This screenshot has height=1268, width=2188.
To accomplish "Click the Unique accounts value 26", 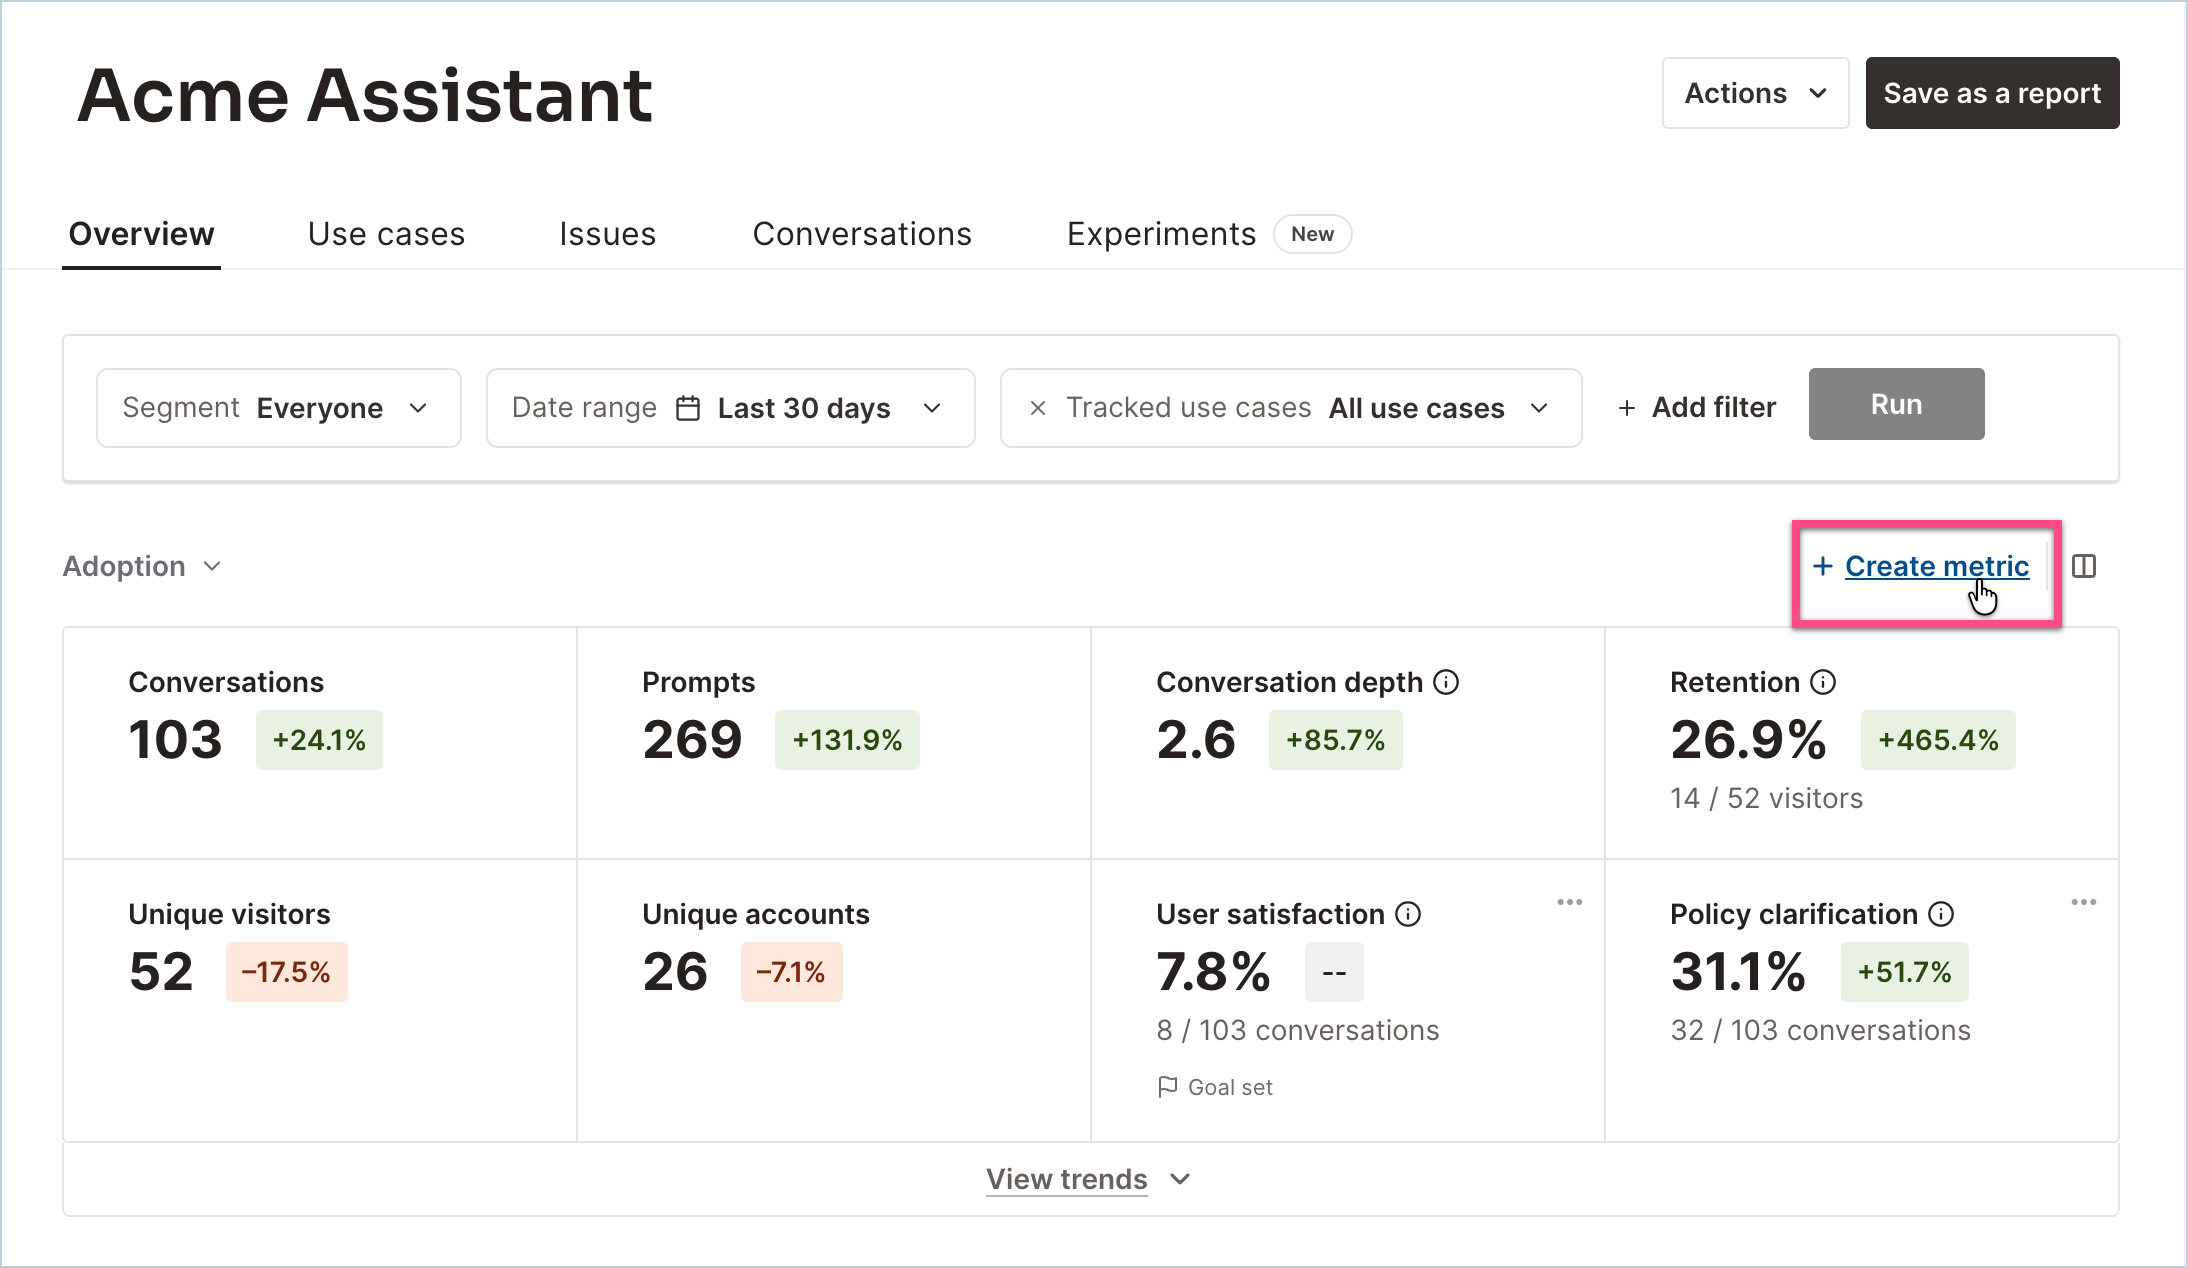I will click(675, 972).
